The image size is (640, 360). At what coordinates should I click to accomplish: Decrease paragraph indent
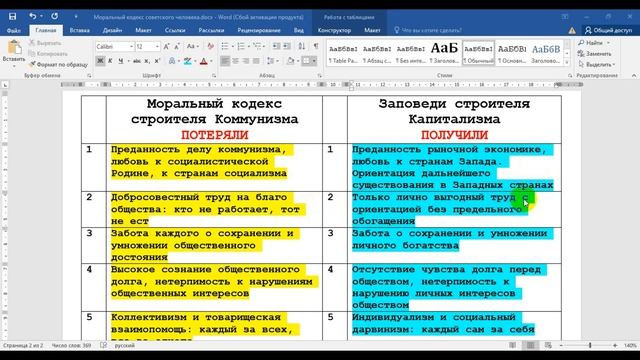point(276,47)
